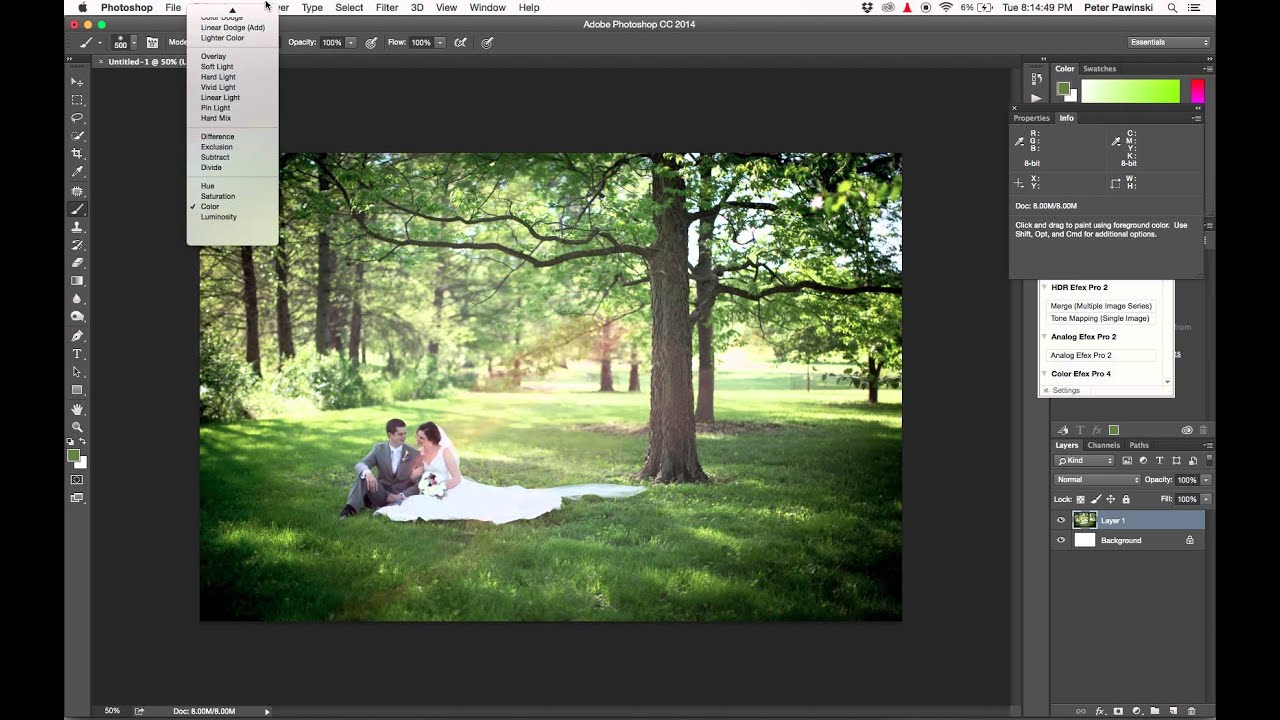
Task: Select the Blur tool
Action: pyautogui.click(x=77, y=299)
